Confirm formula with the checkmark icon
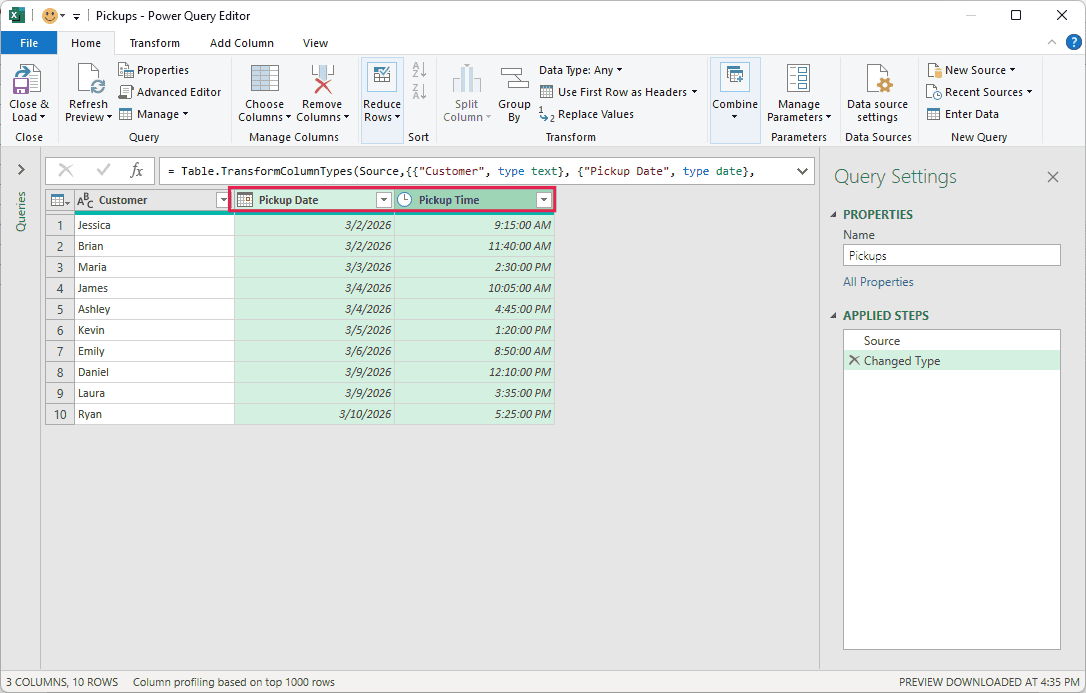 103,170
